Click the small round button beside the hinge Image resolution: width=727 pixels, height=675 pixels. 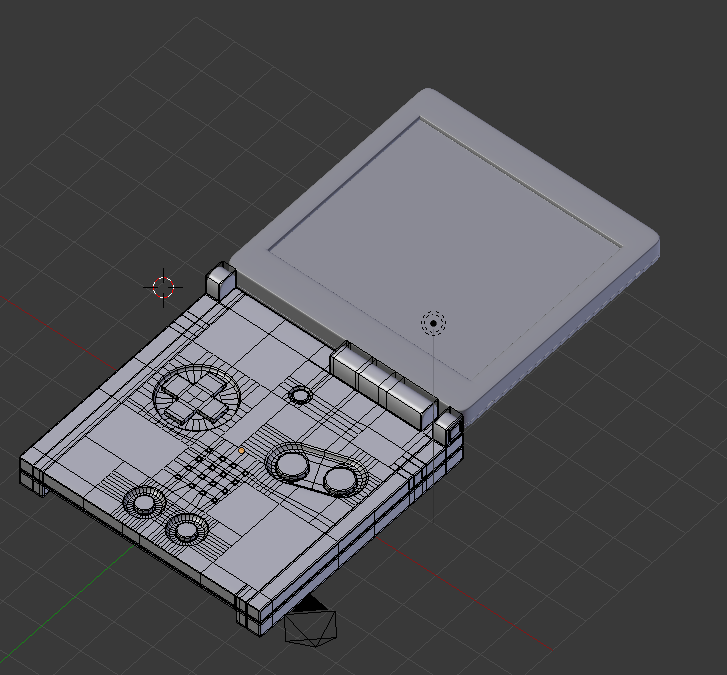[300, 395]
